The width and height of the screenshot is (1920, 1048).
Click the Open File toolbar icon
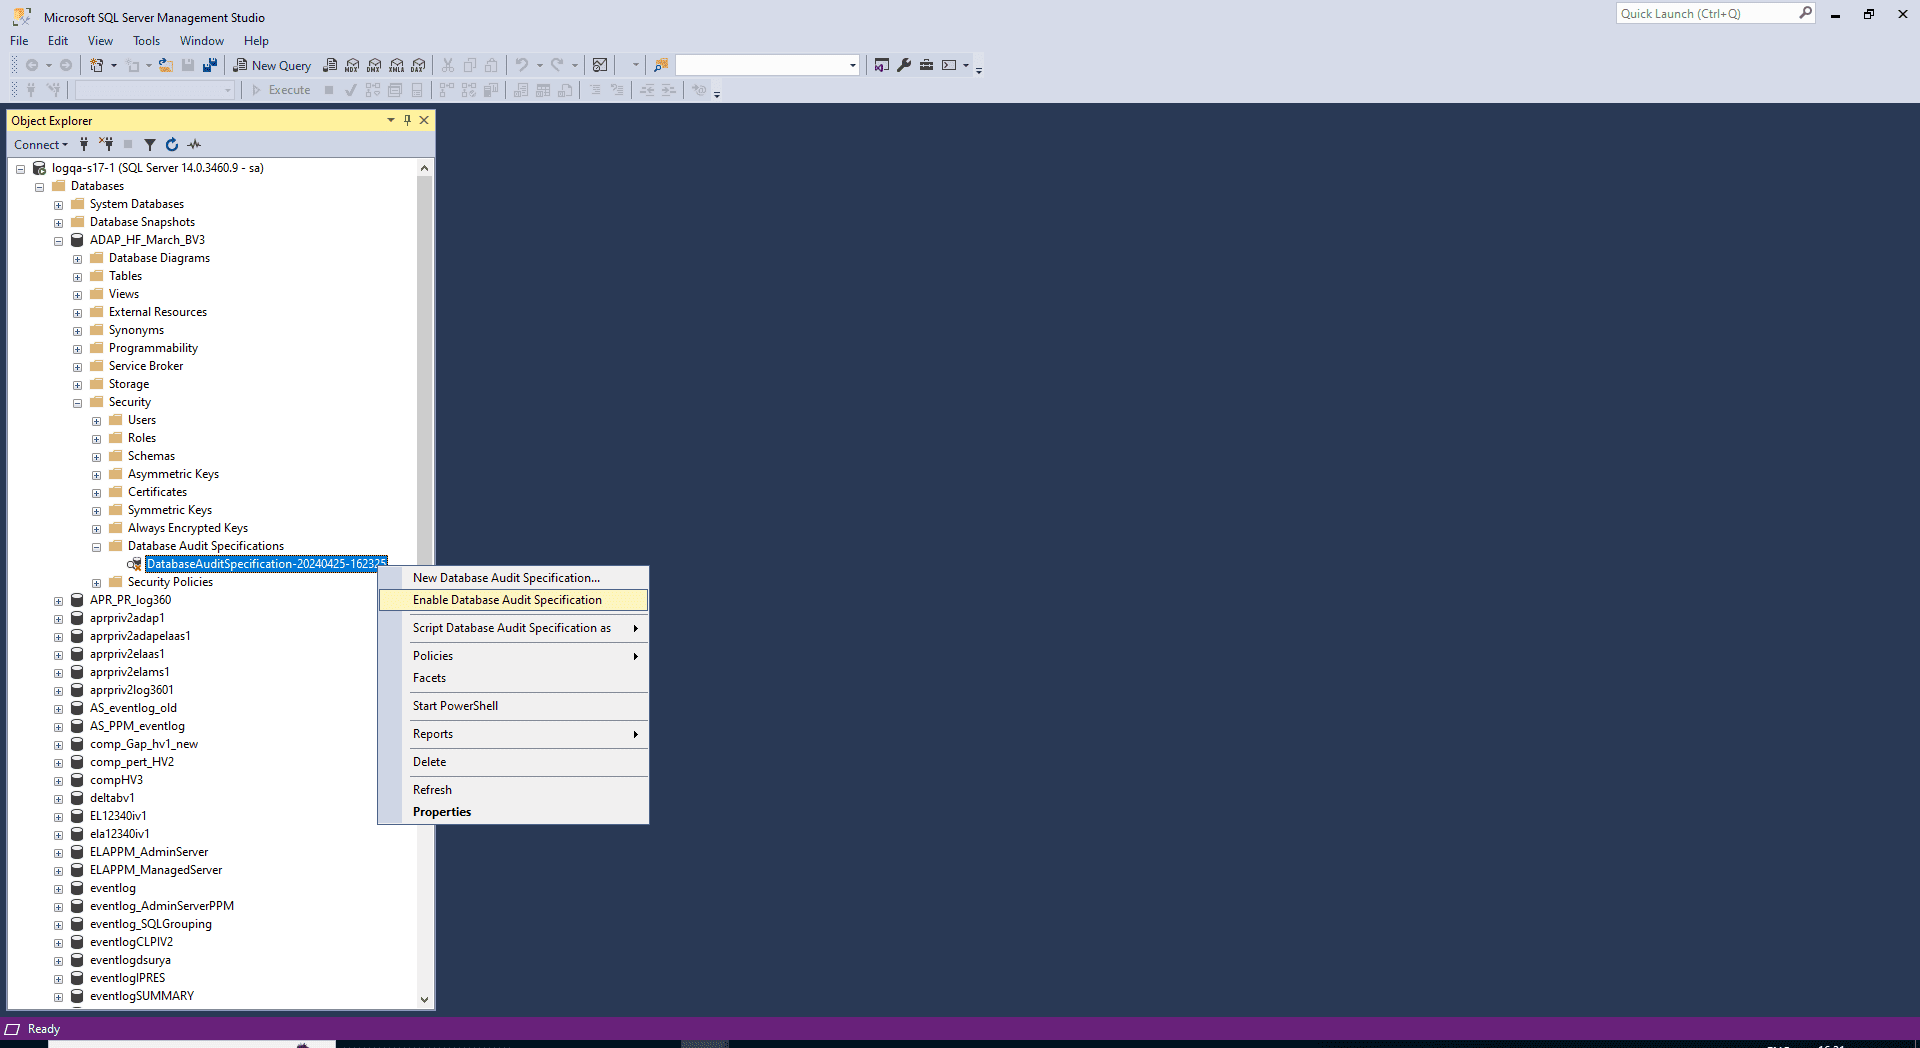[166, 65]
